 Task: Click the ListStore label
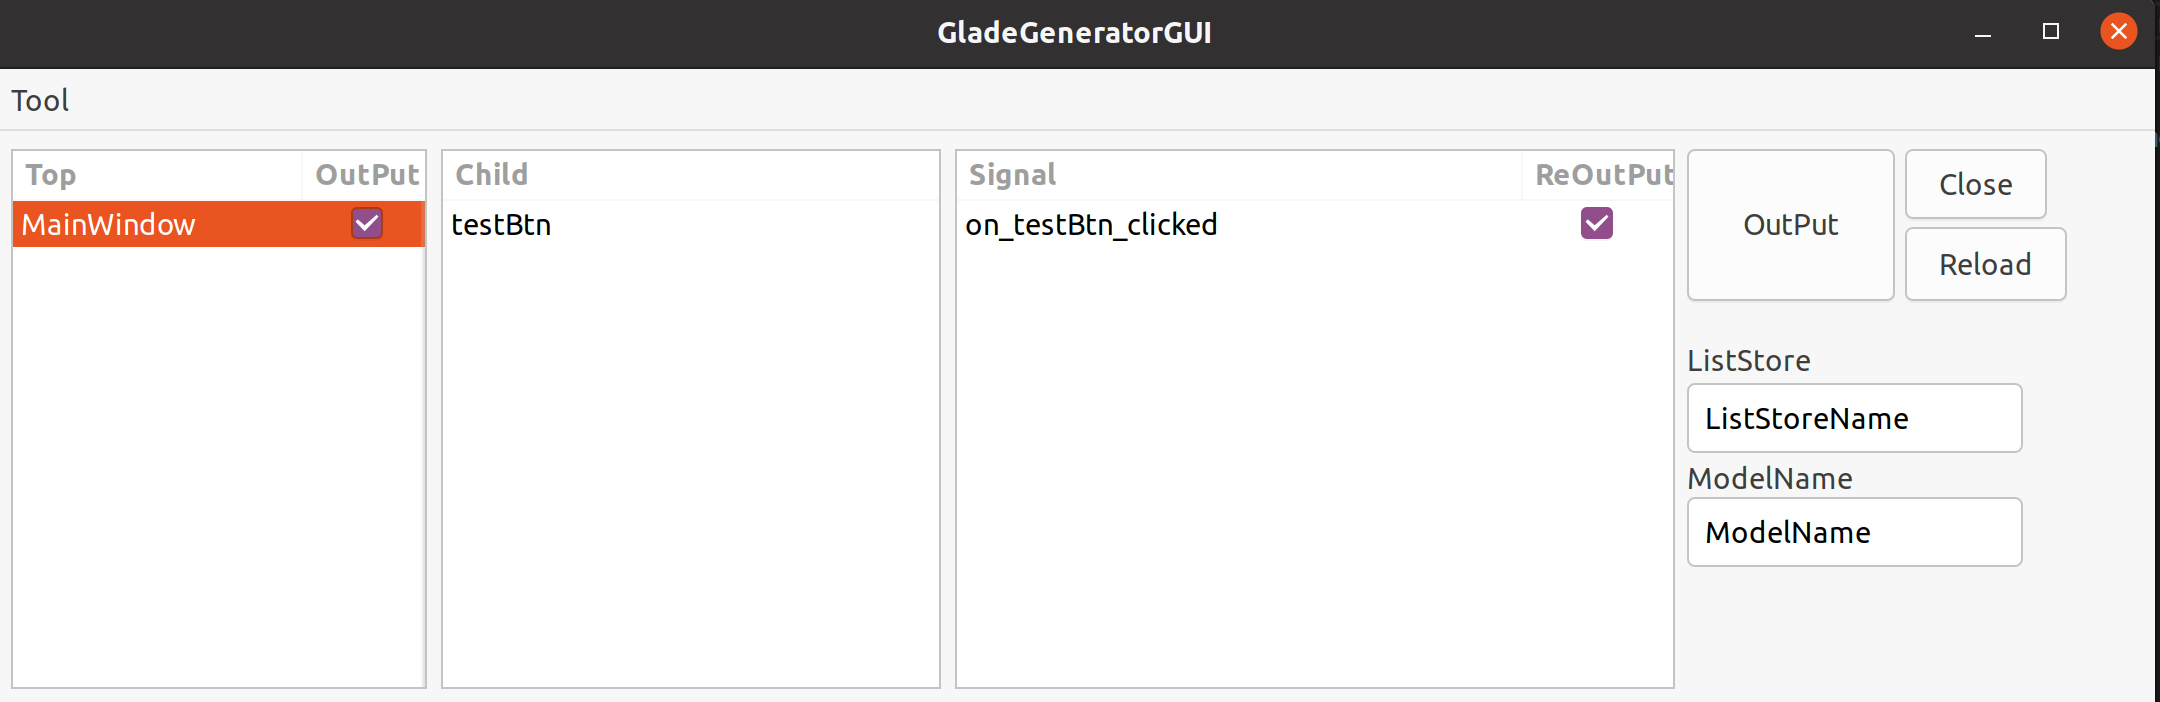1748,360
